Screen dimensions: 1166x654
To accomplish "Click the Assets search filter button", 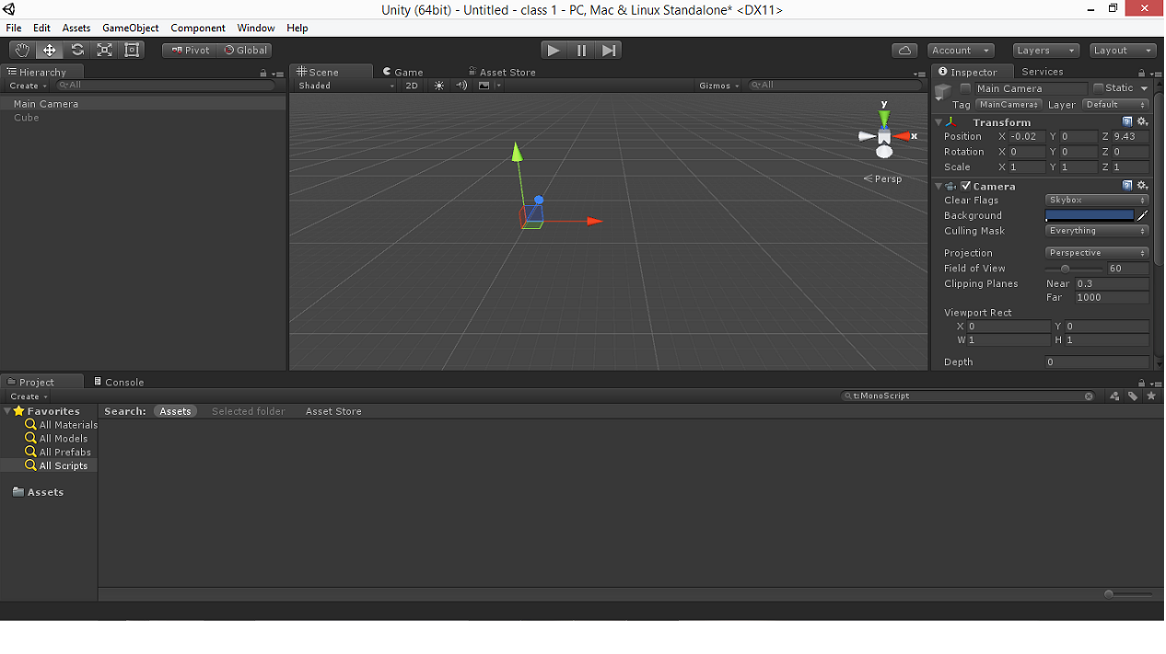I will pos(175,411).
